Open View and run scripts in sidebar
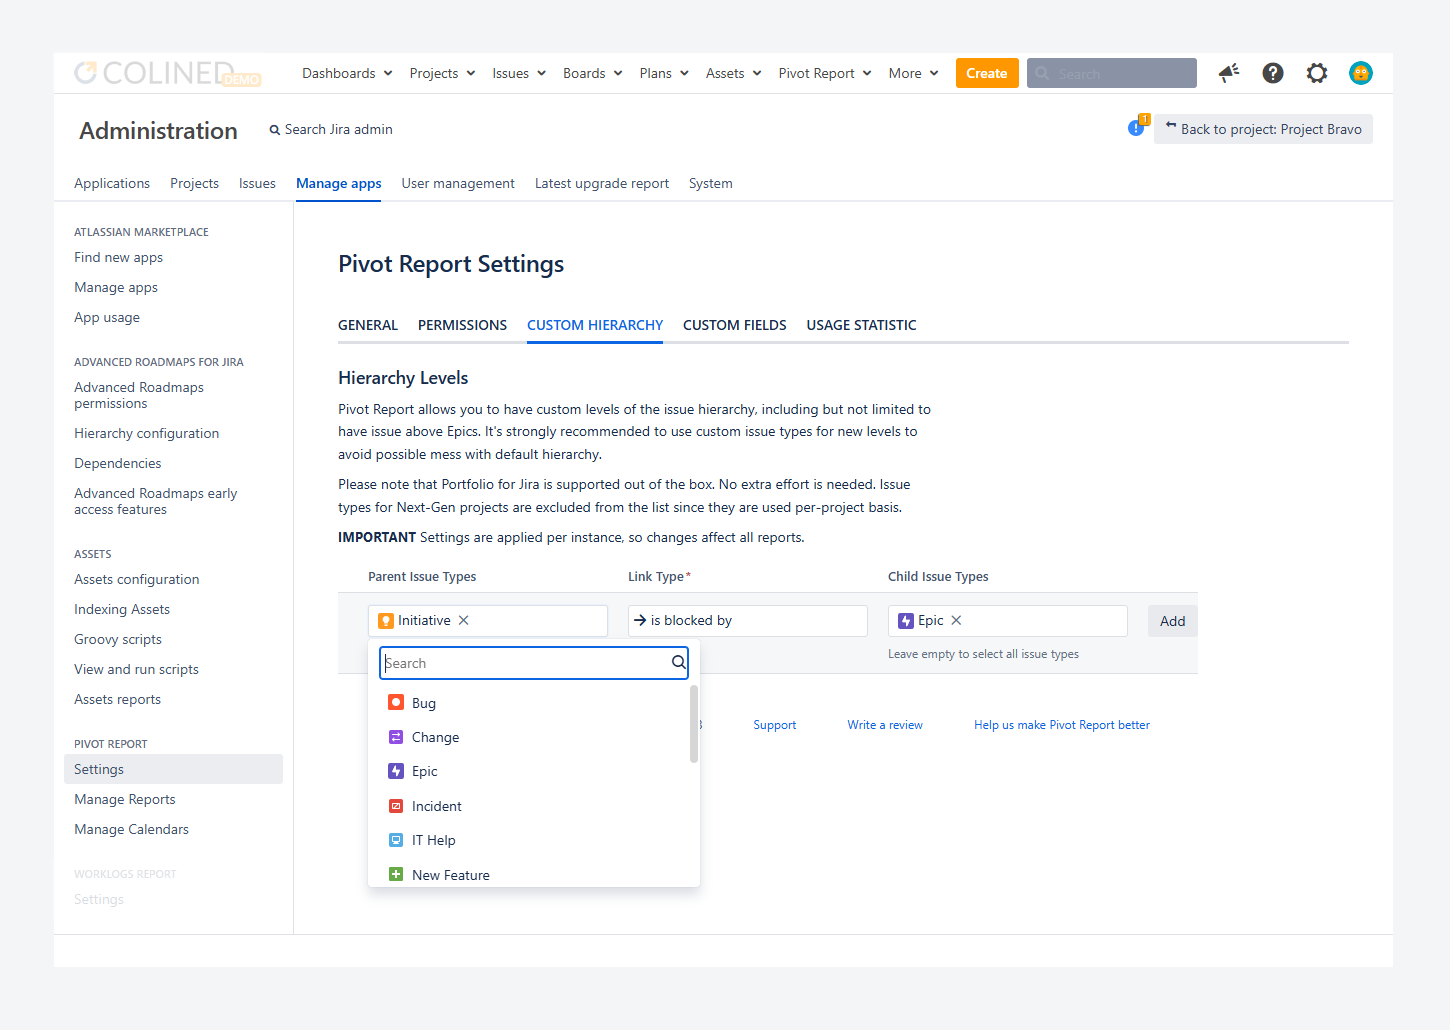1450x1030 pixels. (x=136, y=669)
